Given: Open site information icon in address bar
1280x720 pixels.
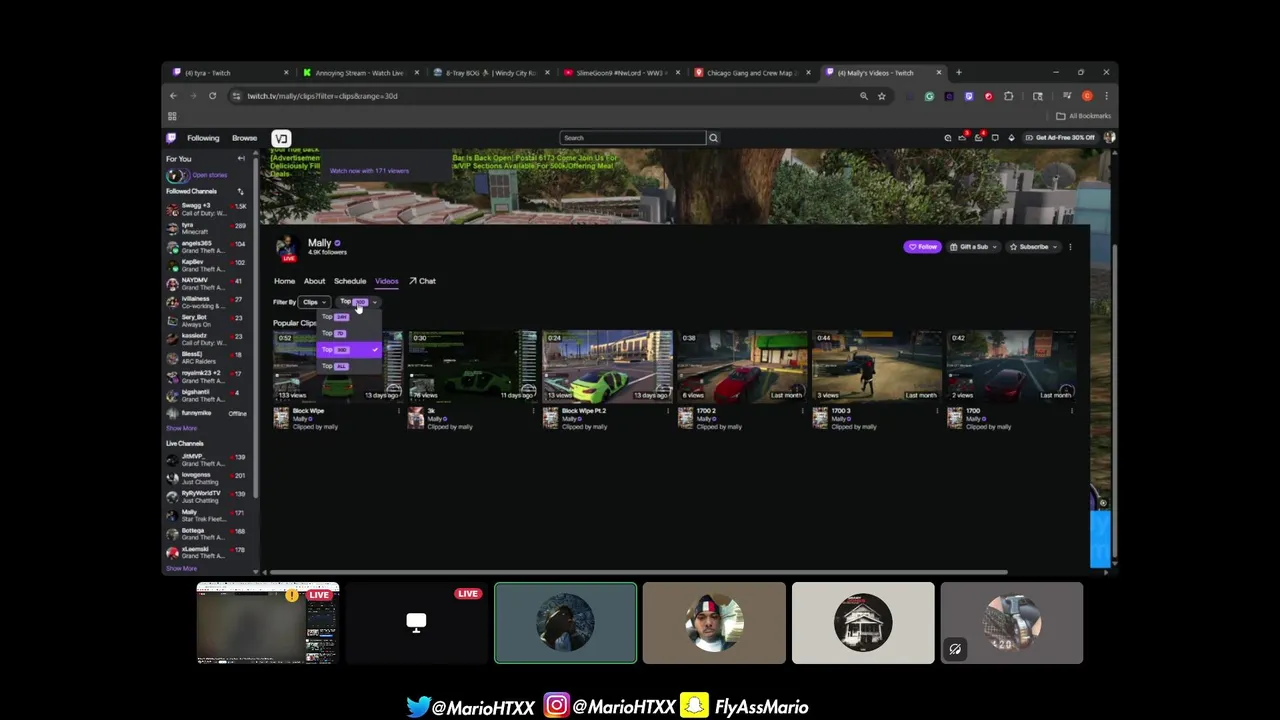Looking at the screenshot, I should tap(236, 96).
